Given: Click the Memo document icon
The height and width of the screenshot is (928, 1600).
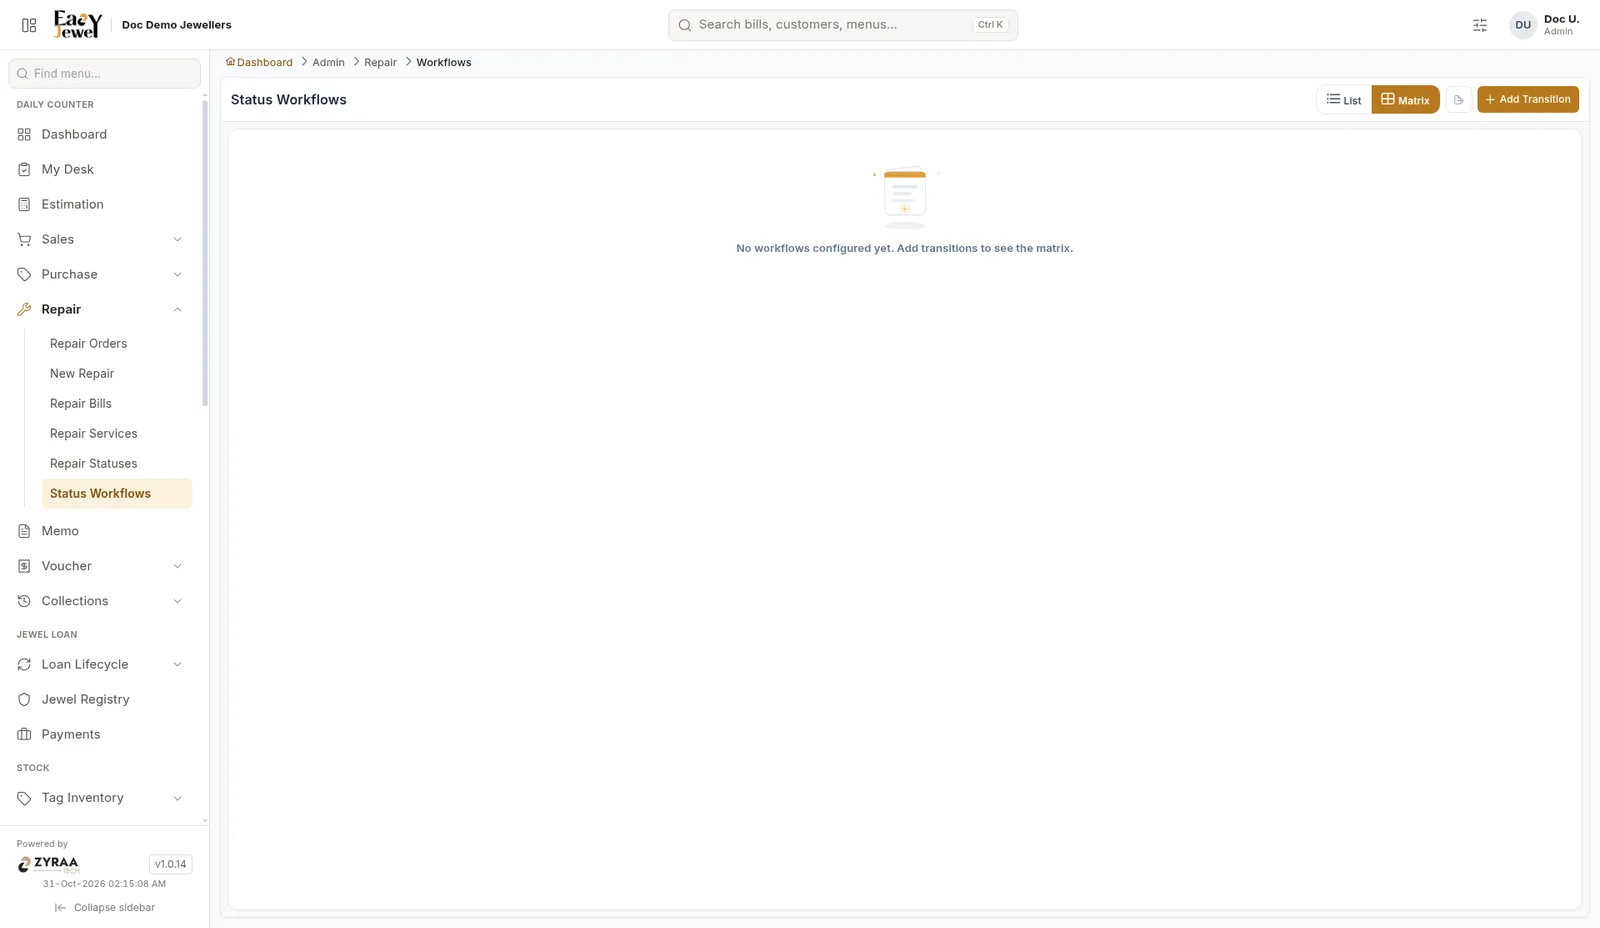Looking at the screenshot, I should point(24,531).
